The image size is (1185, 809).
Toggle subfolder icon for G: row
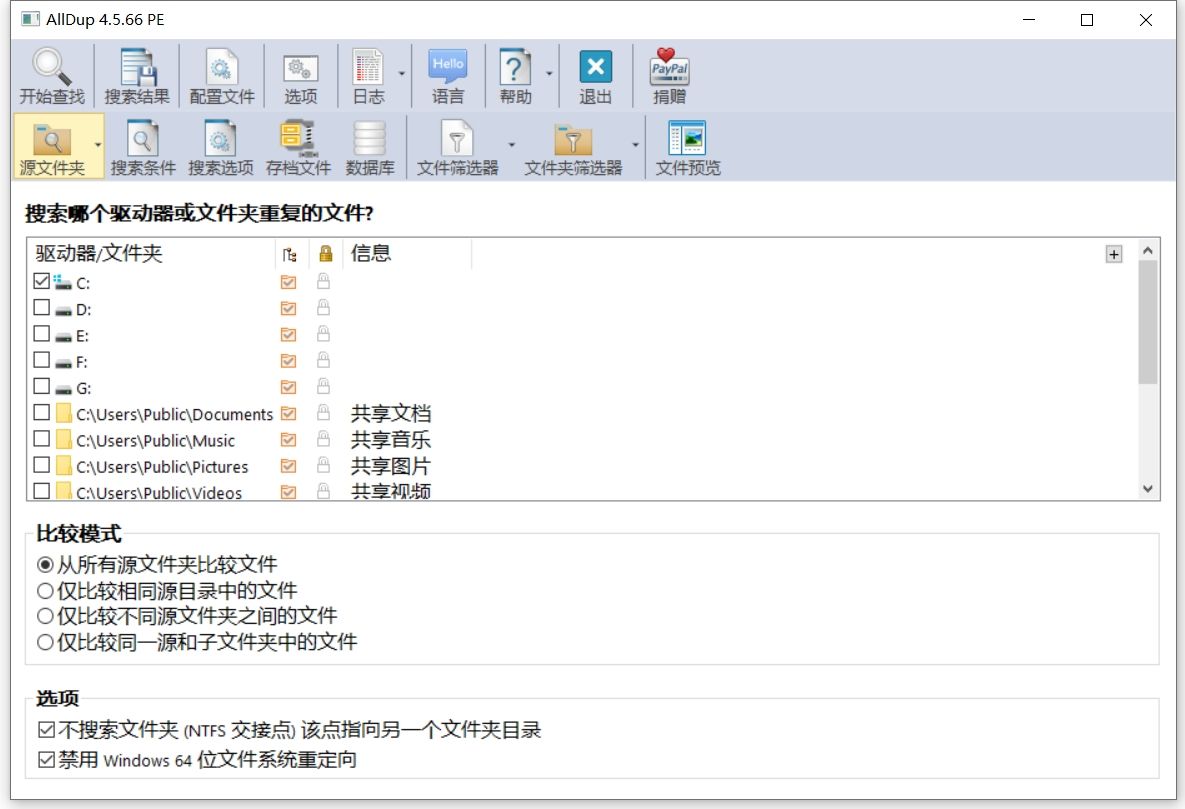pyautogui.click(x=288, y=387)
